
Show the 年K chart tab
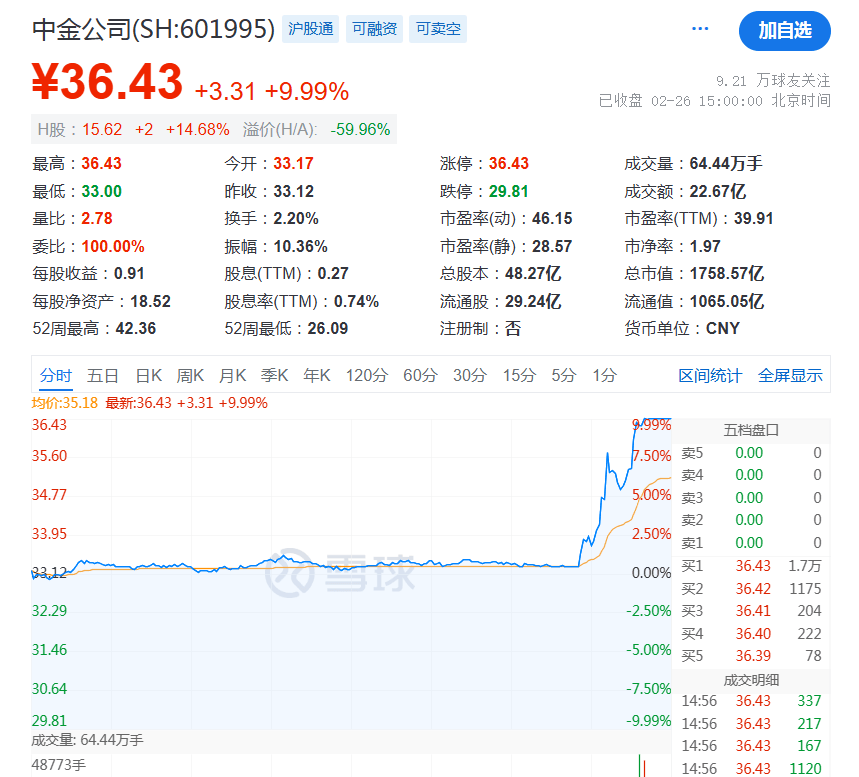tap(317, 376)
